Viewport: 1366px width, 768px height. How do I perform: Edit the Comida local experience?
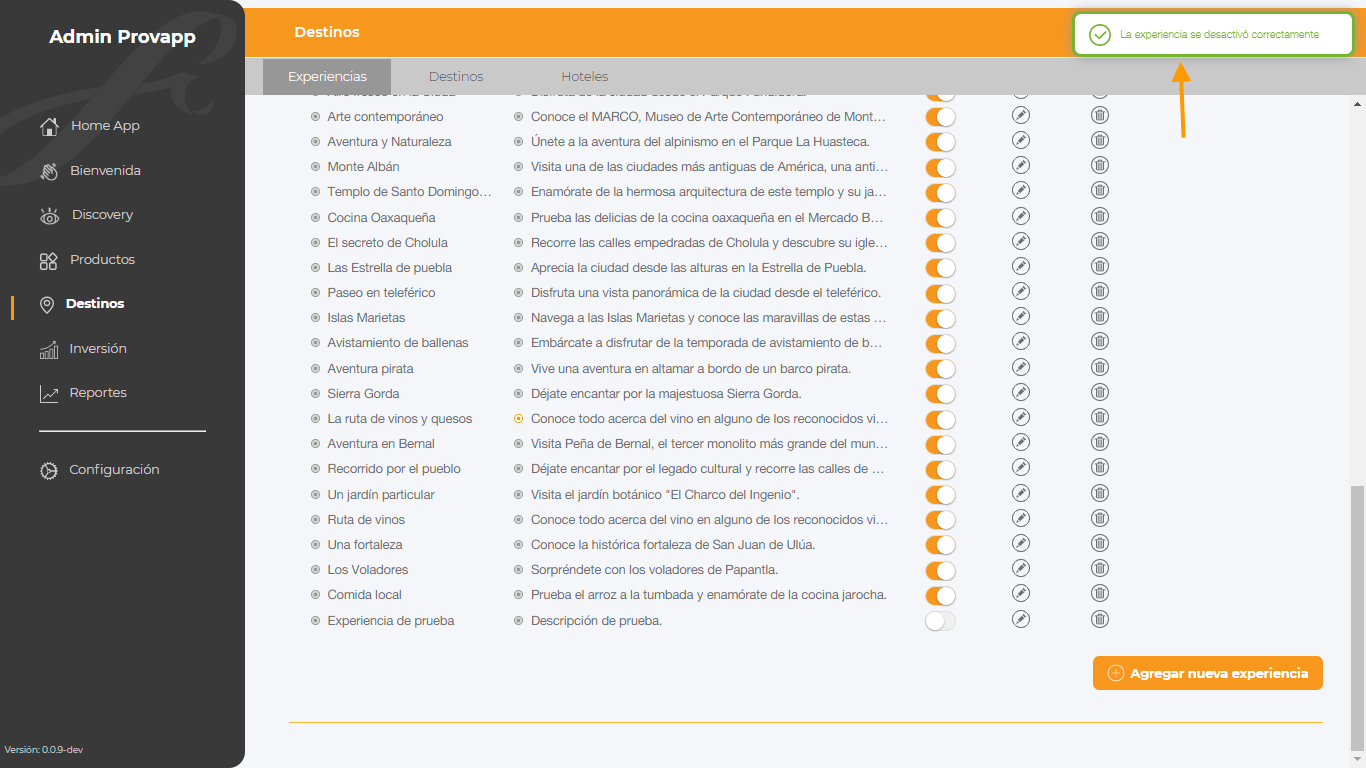tap(1021, 593)
